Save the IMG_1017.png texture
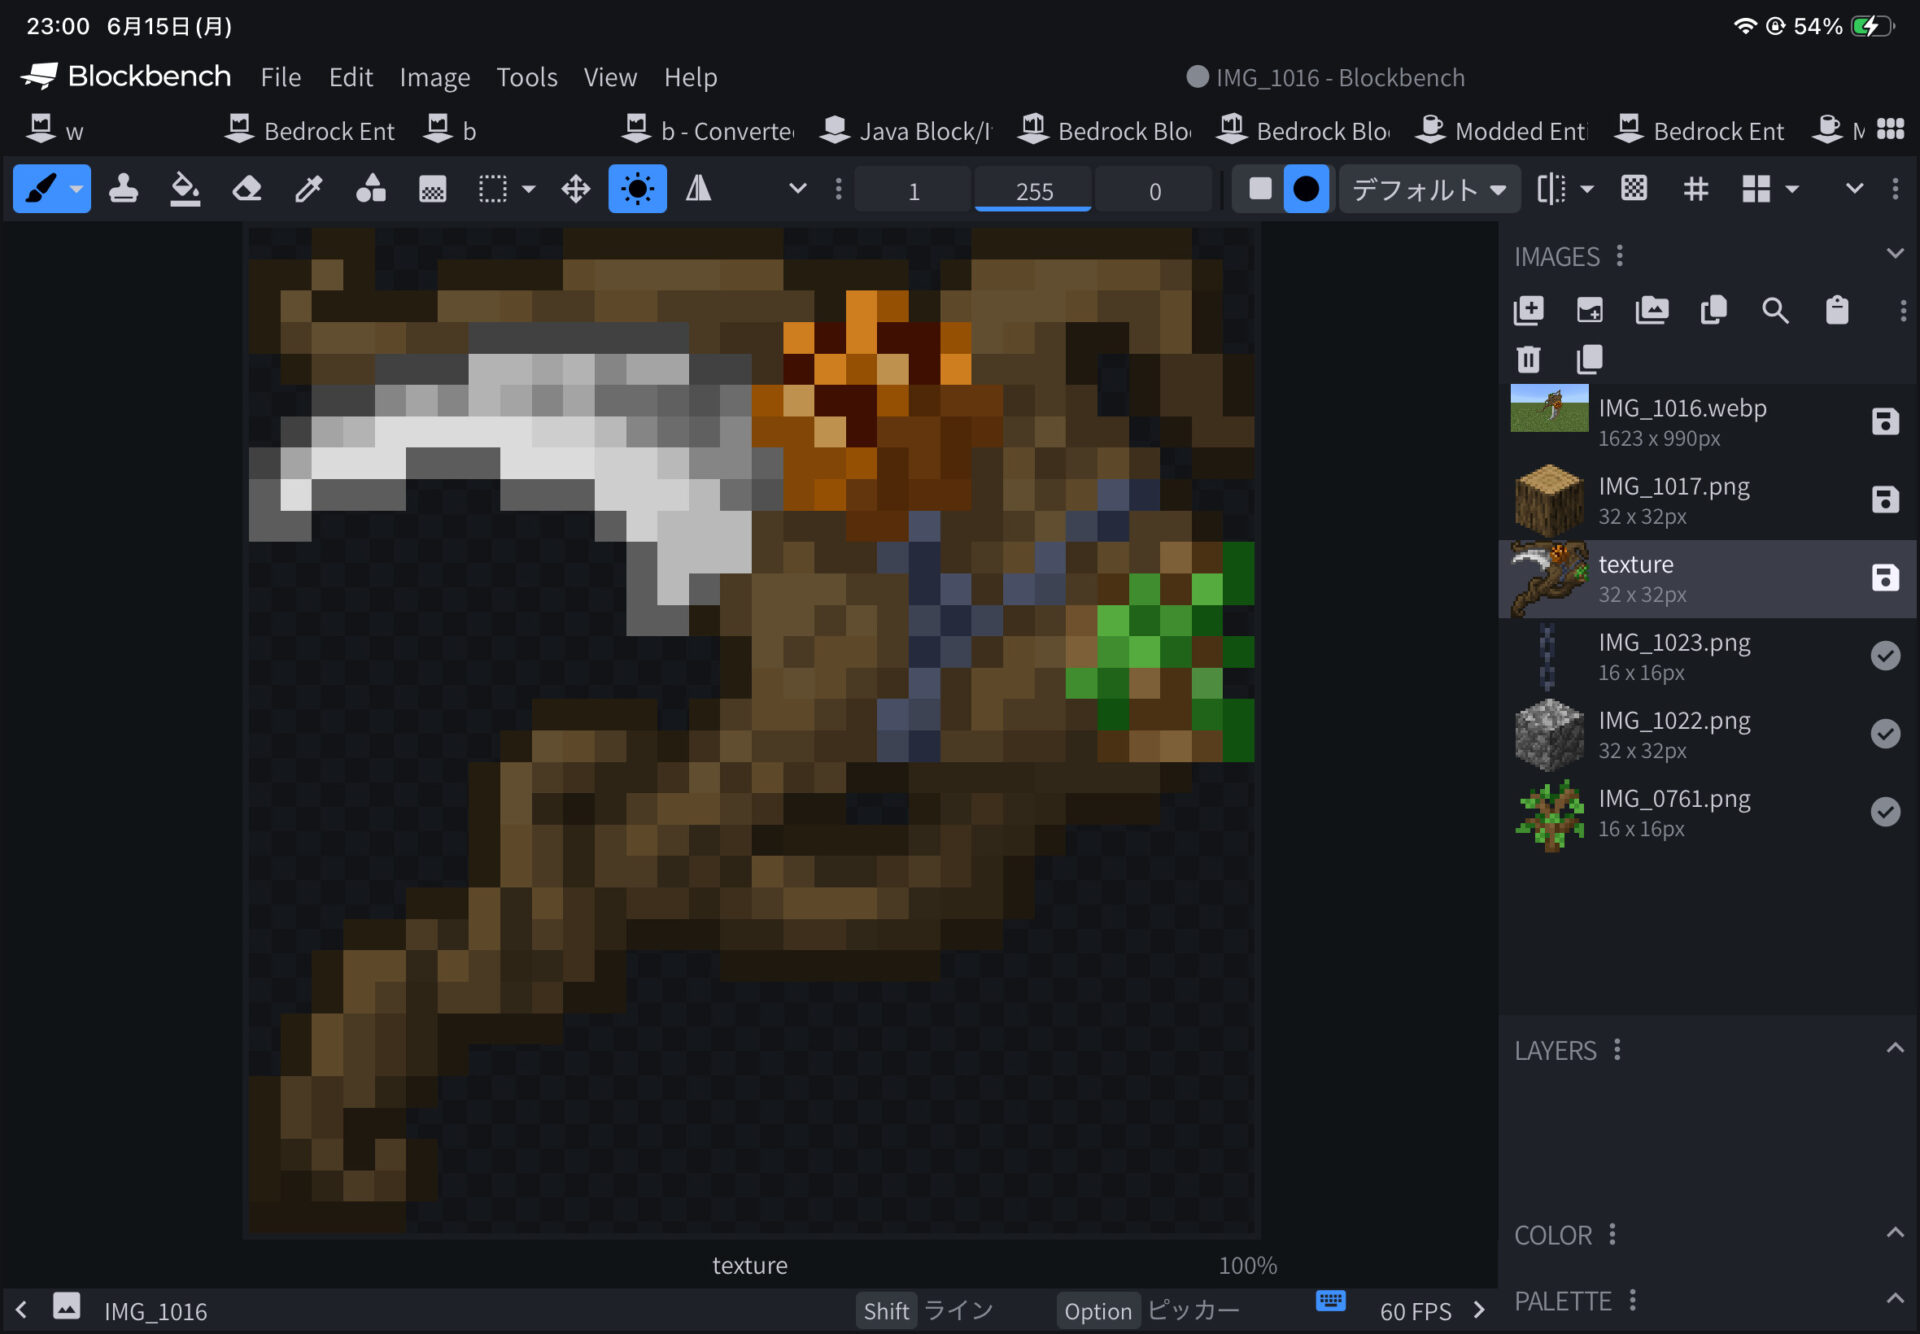 (1885, 500)
